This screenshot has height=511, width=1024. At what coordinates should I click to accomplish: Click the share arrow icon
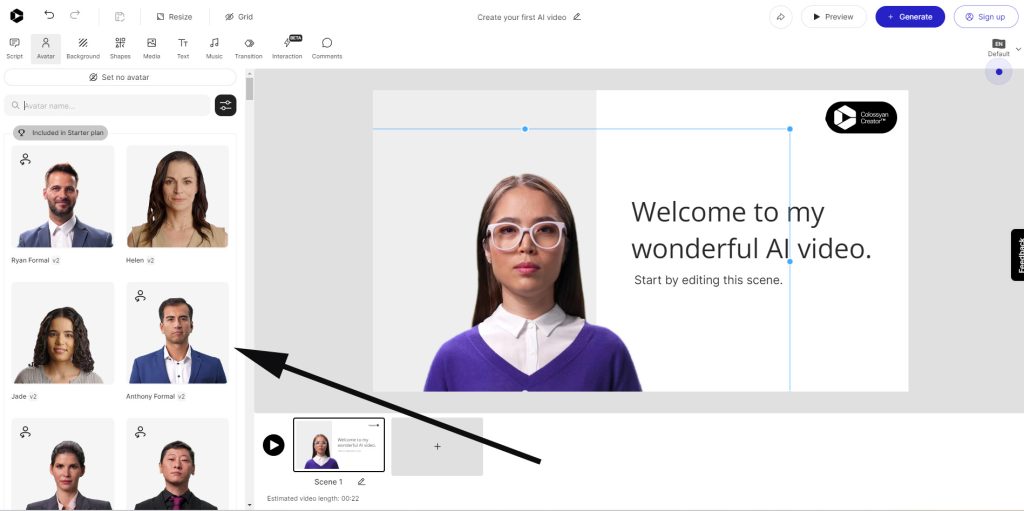click(780, 17)
